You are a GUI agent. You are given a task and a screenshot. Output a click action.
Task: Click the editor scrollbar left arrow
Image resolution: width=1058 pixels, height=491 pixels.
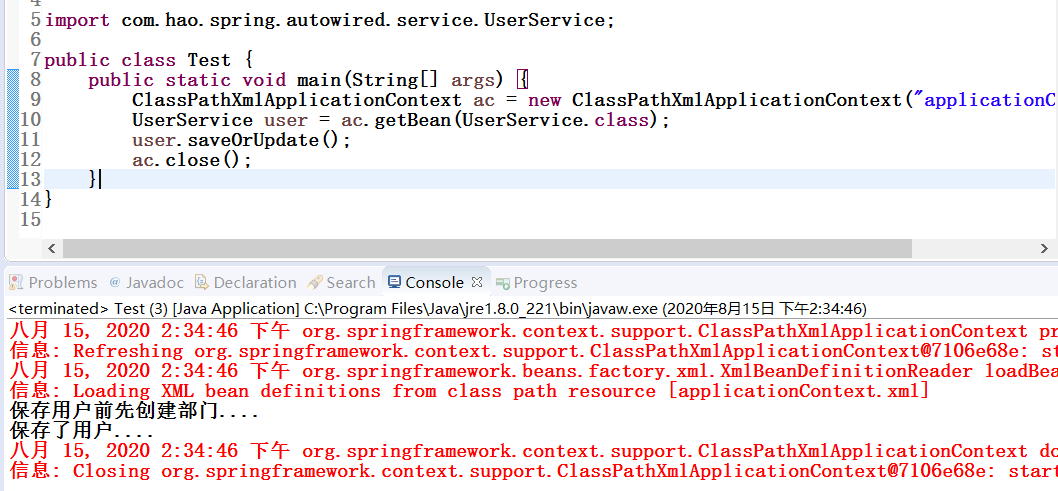coord(51,249)
